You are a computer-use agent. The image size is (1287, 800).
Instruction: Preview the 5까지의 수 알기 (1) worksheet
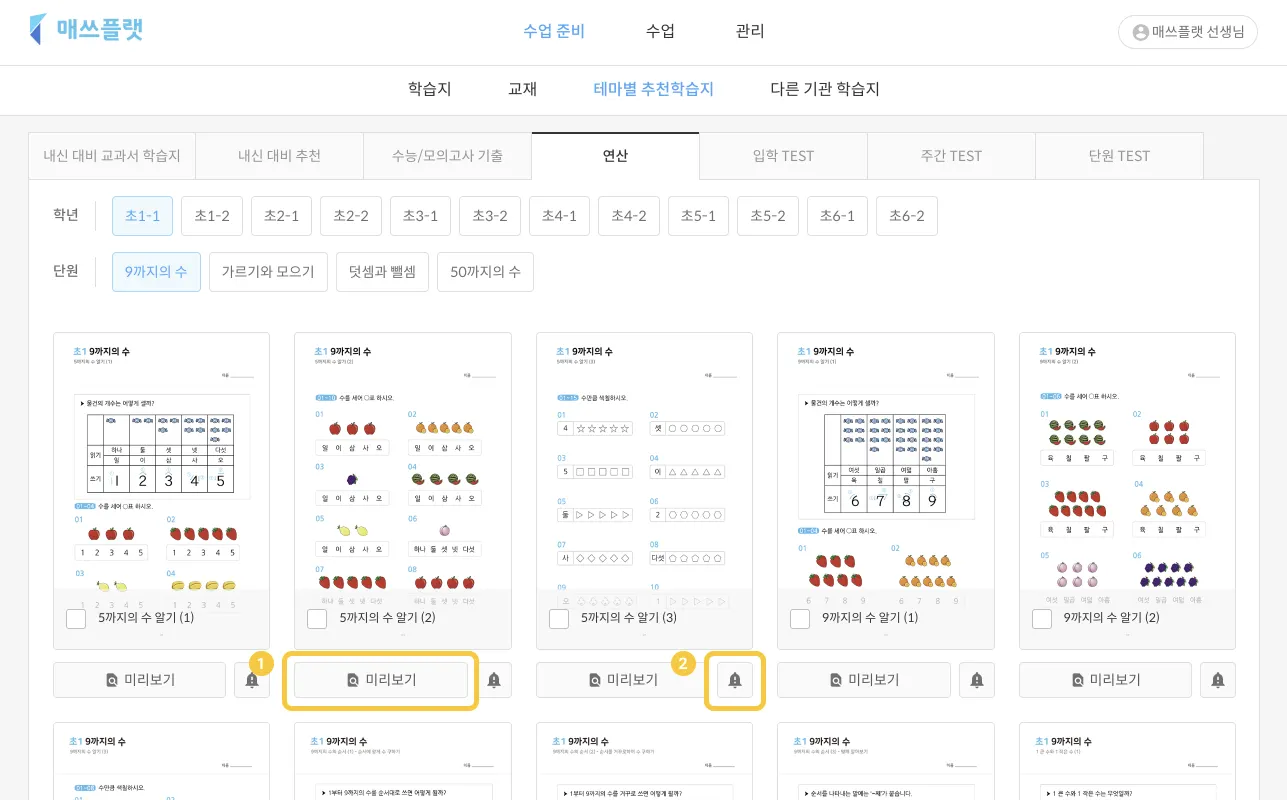tap(139, 680)
